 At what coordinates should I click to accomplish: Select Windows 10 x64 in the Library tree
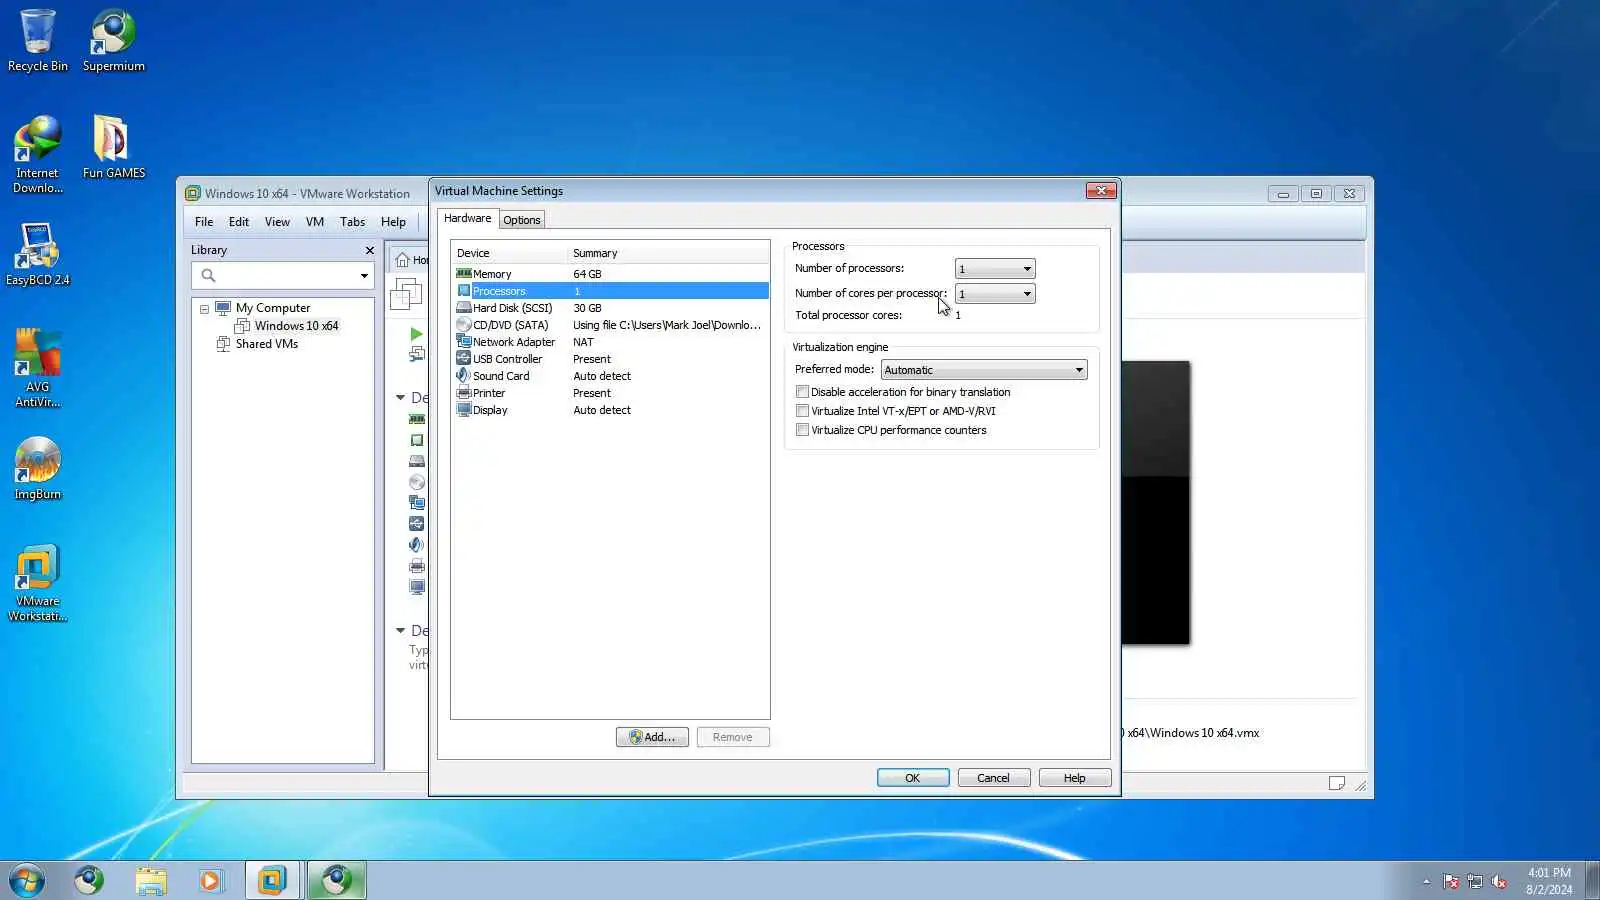click(296, 326)
